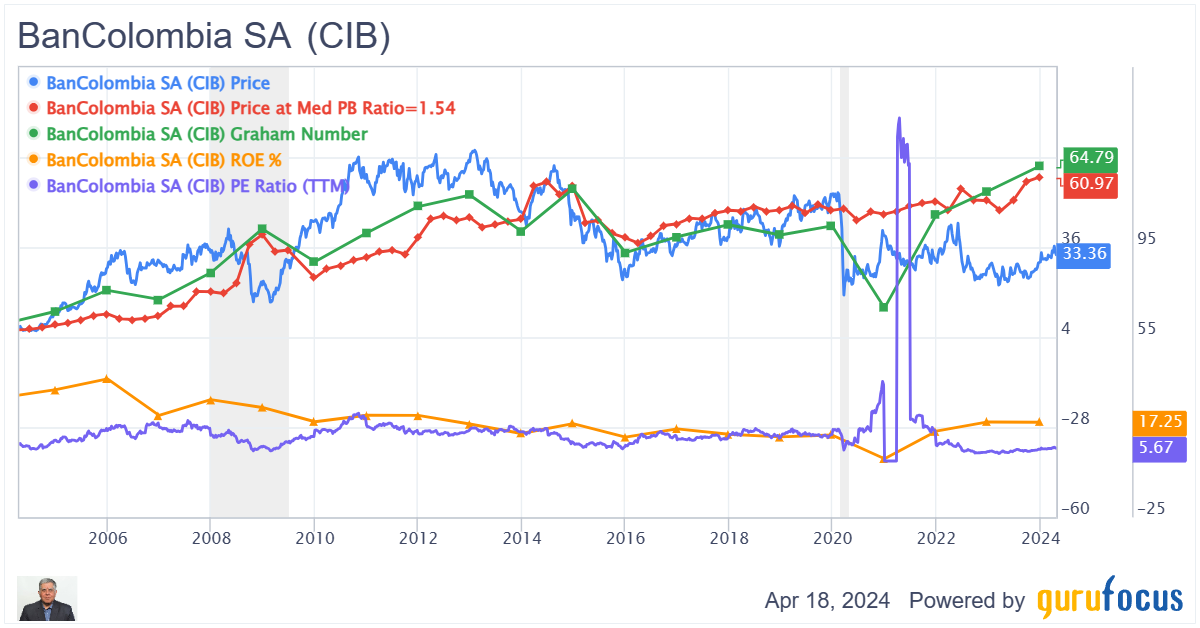1200x628 pixels.
Task: Click the orange ROE % legend dot
Action: click(35, 160)
